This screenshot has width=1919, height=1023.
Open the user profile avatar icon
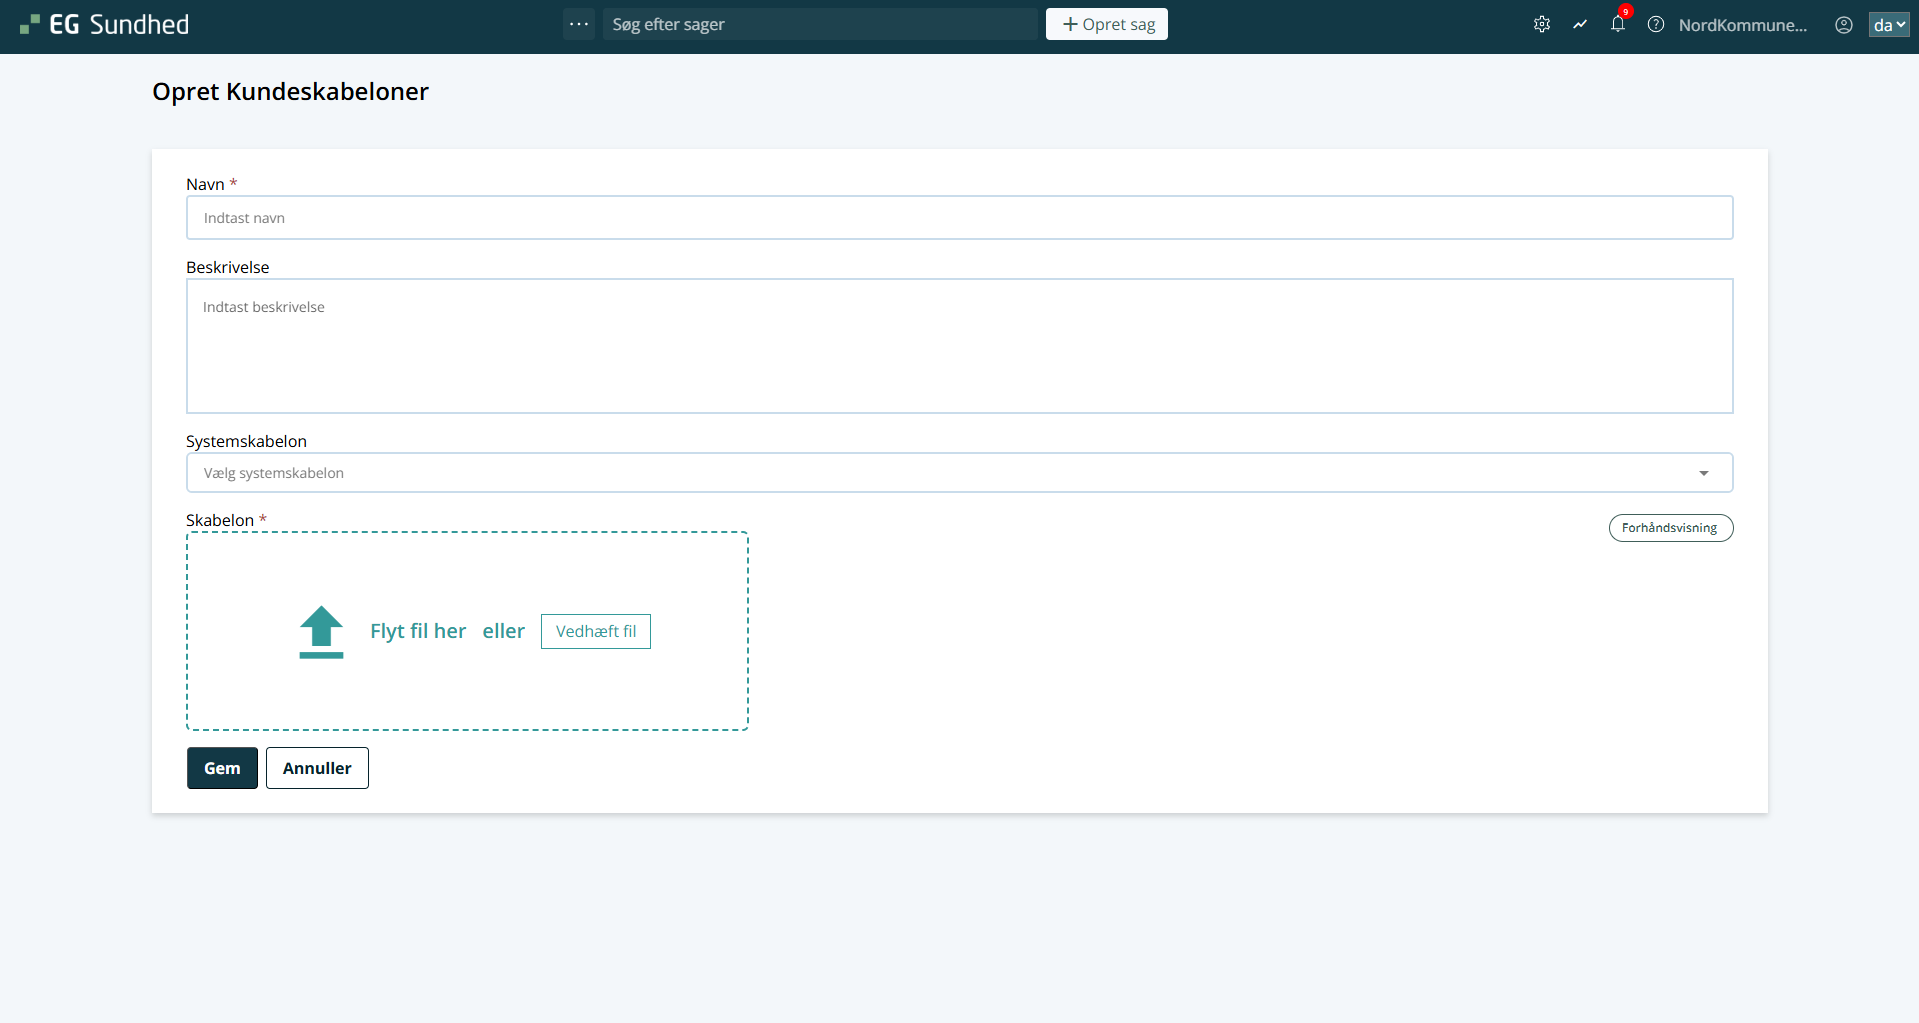[x=1843, y=25]
